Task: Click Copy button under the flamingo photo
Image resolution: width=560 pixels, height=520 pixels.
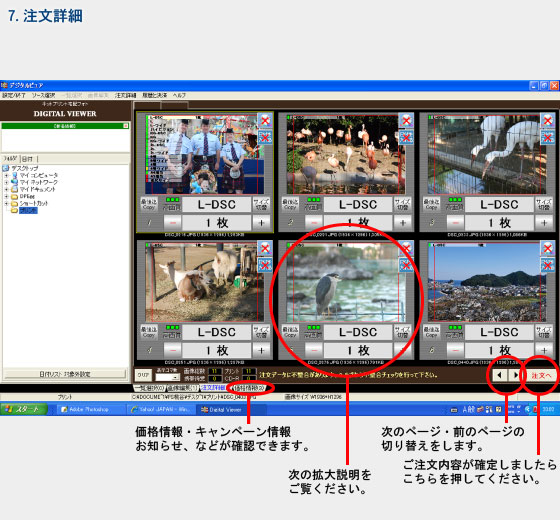Action: [290, 205]
